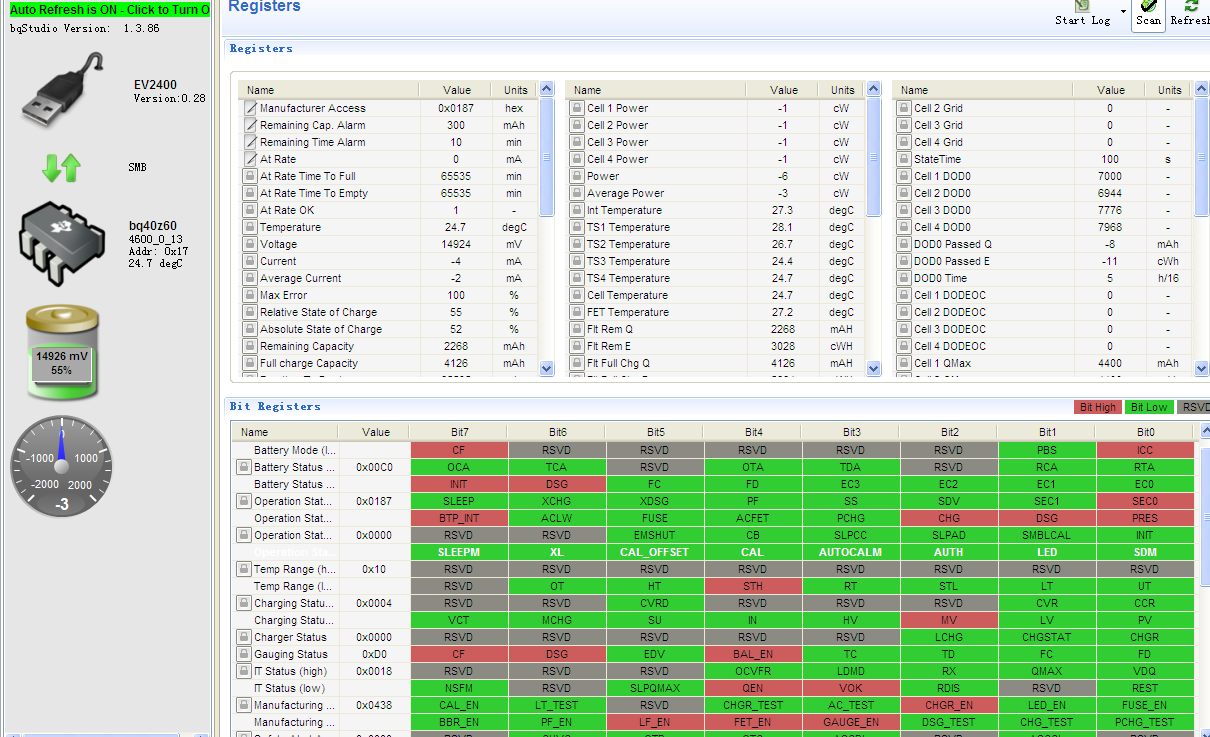The width and height of the screenshot is (1210, 737).
Task: Click the Bit7 column header
Action: click(x=459, y=432)
